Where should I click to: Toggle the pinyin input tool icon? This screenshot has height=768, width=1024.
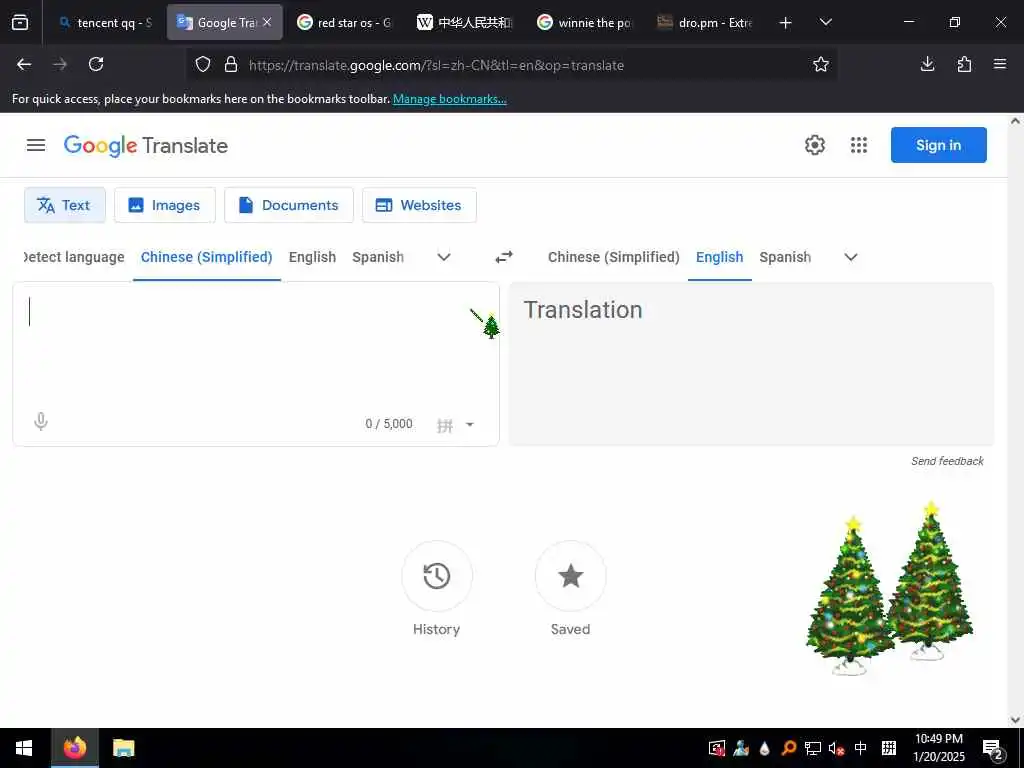(x=445, y=426)
